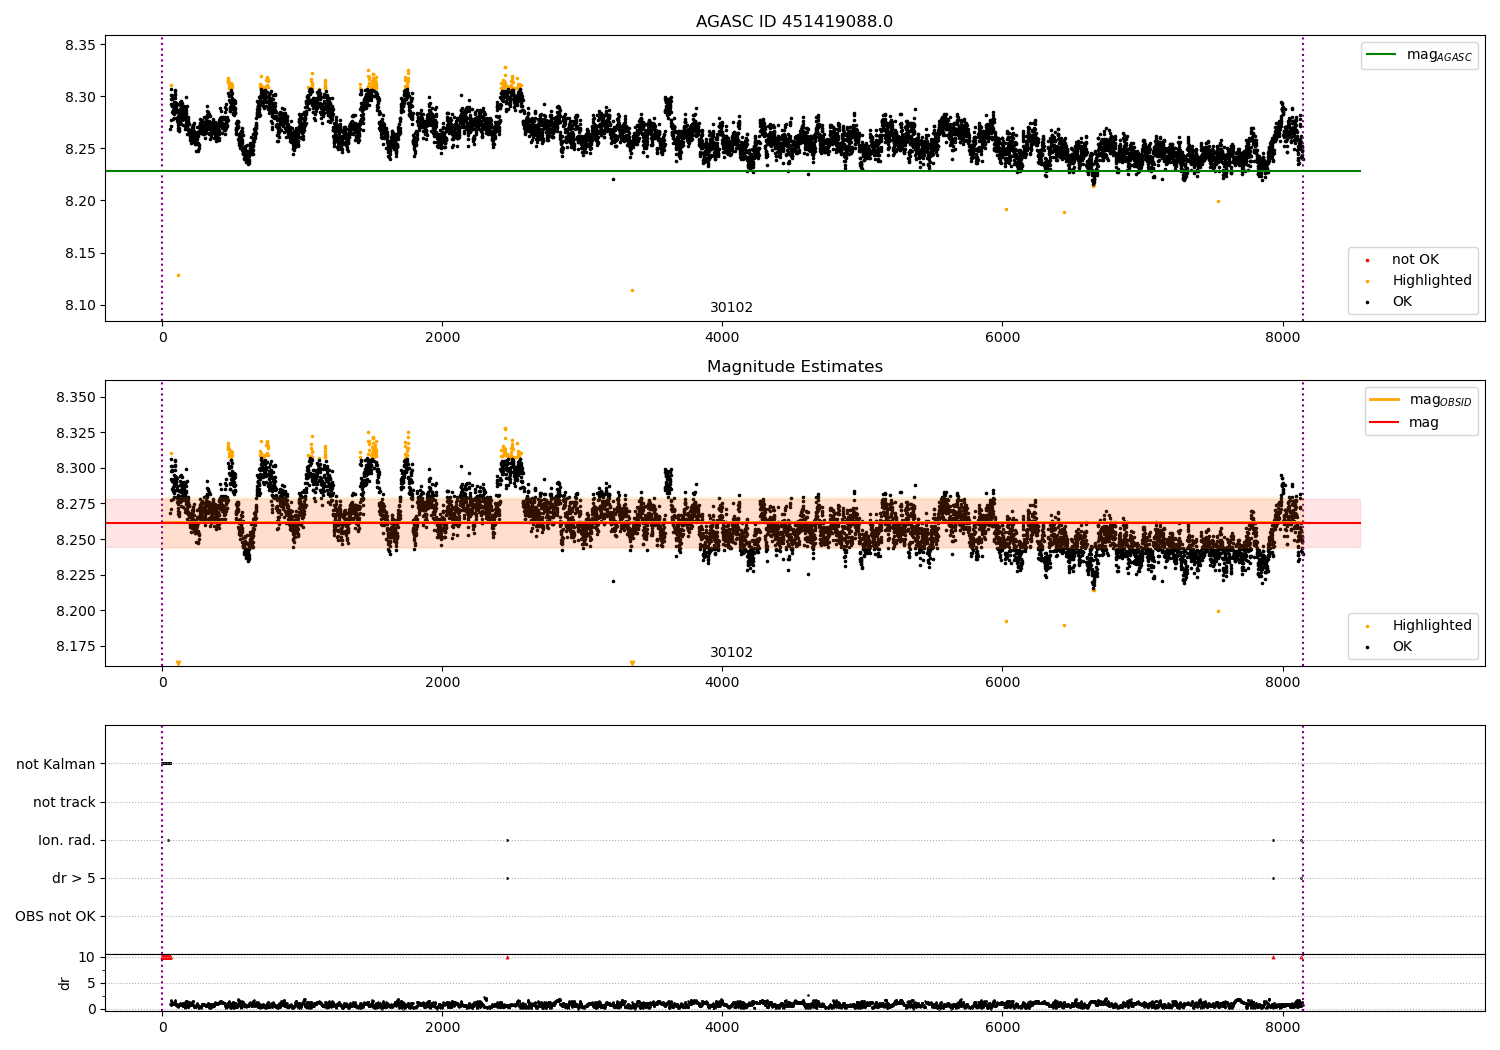Click the 8.350 tick label on middle plot
Viewport: 1500px width, 1050px height.
[x=76, y=397]
